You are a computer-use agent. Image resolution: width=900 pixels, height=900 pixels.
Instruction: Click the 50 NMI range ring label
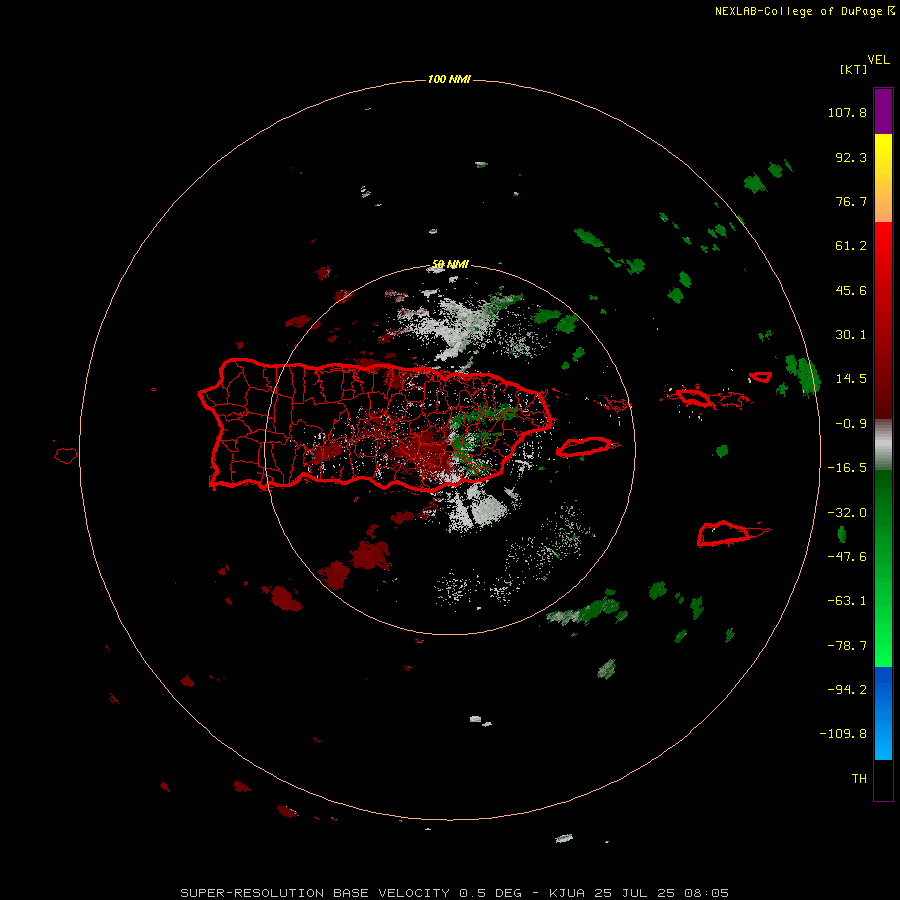tap(450, 265)
